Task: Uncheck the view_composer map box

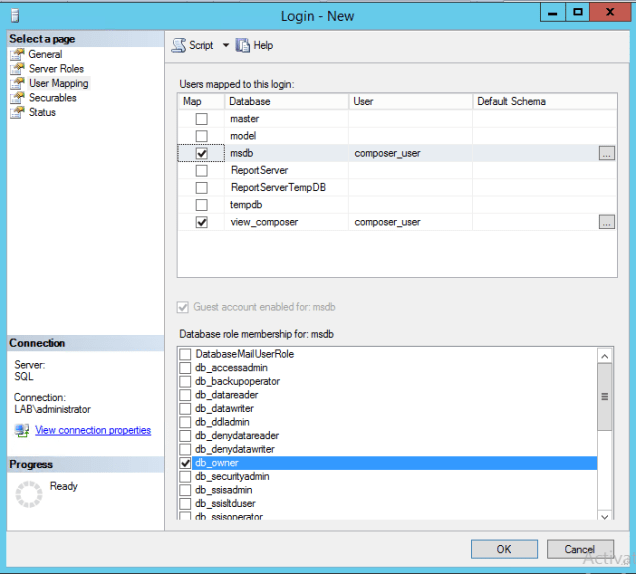Action: point(202,222)
